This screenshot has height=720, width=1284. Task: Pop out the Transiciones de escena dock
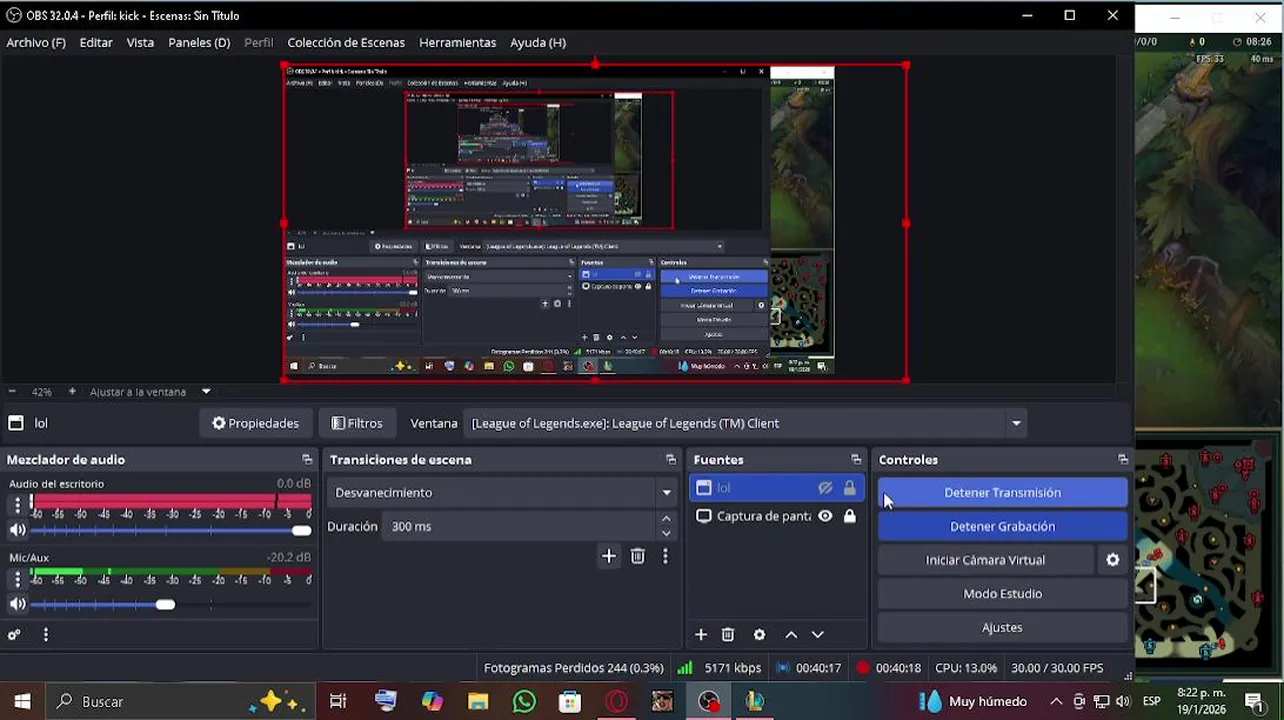coord(671,460)
